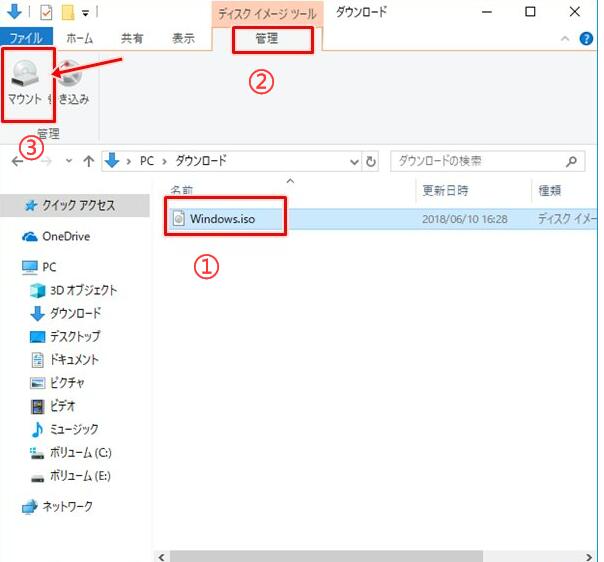Open 3D オブジェクト folder in sidebar

(x=73, y=290)
